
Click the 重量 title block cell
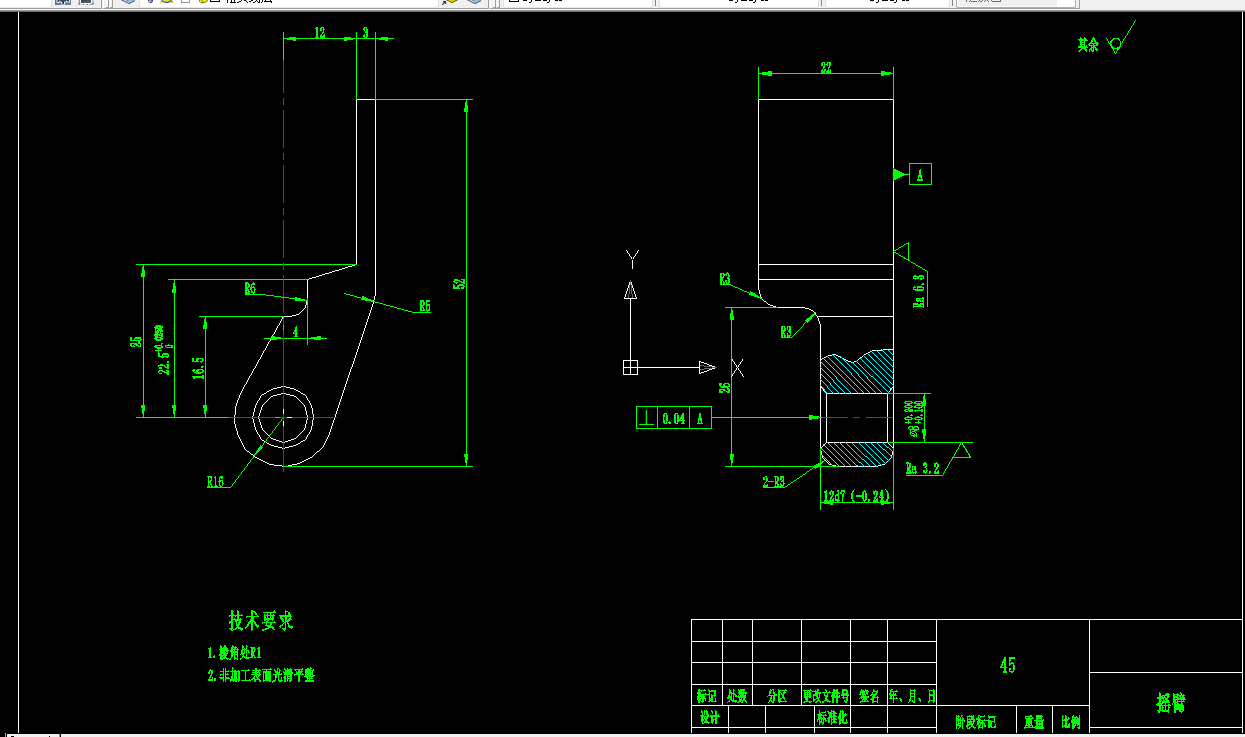[x=1033, y=721]
